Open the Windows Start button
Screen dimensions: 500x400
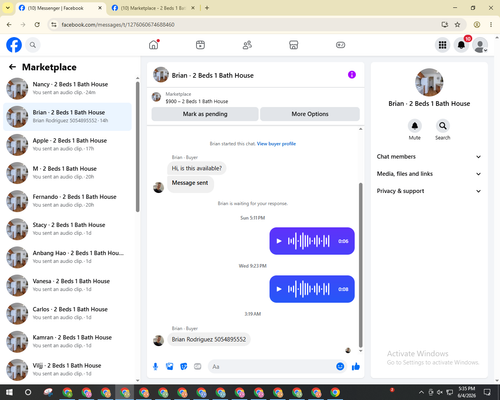tap(9, 392)
